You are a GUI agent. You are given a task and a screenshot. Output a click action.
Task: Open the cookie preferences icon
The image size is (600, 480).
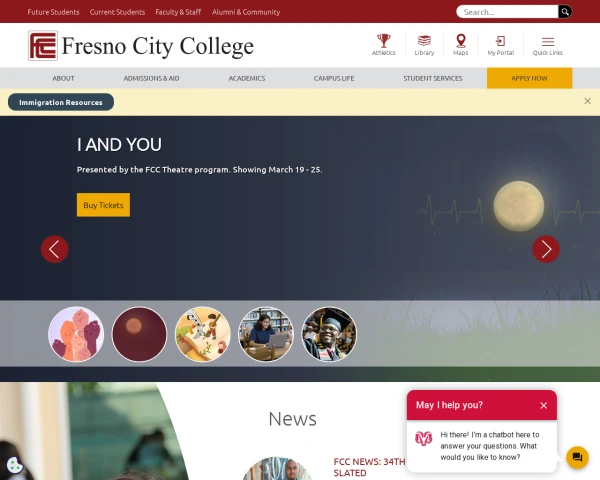pyautogui.click(x=15, y=465)
